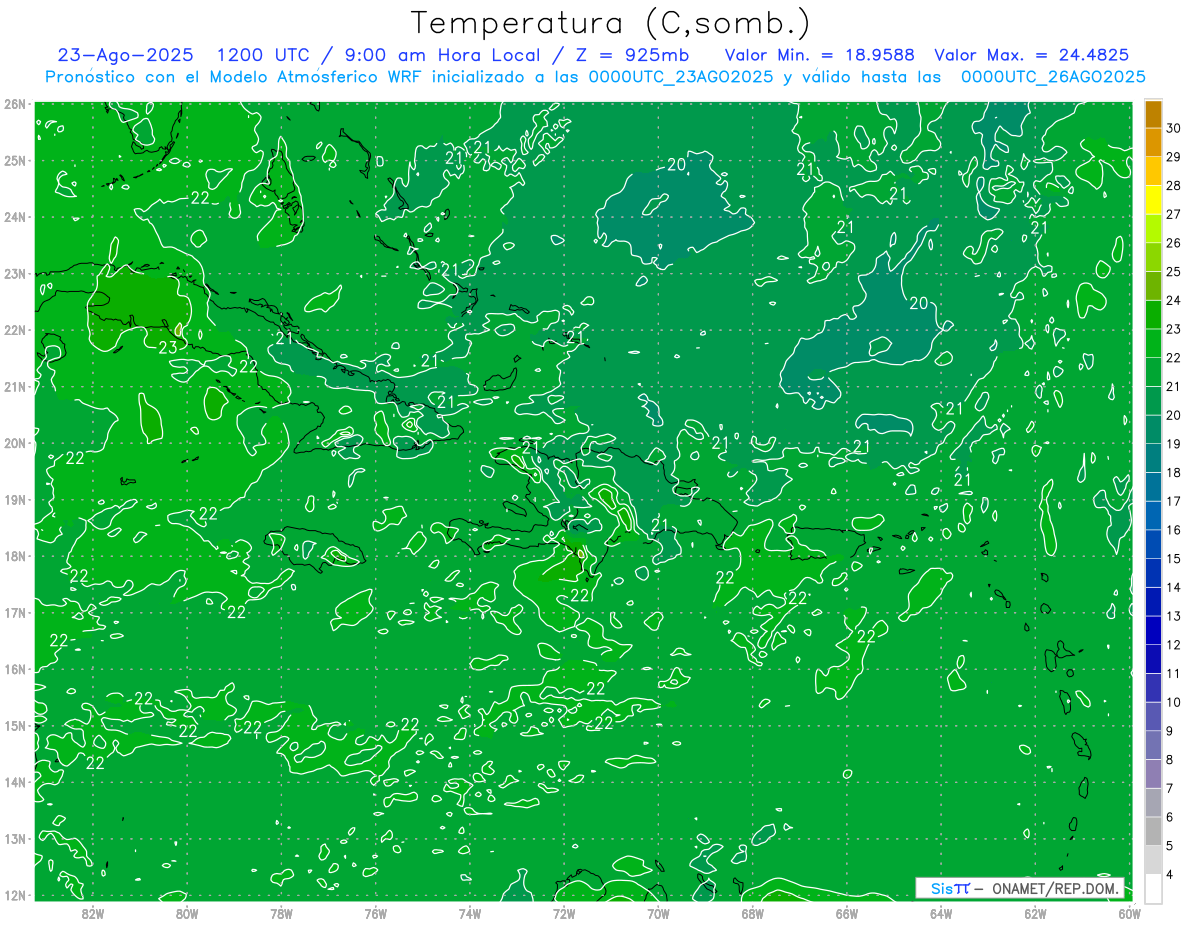The width and height of the screenshot is (1200, 927).
Task: Click the colorbar label '20'
Action: 1173,415
